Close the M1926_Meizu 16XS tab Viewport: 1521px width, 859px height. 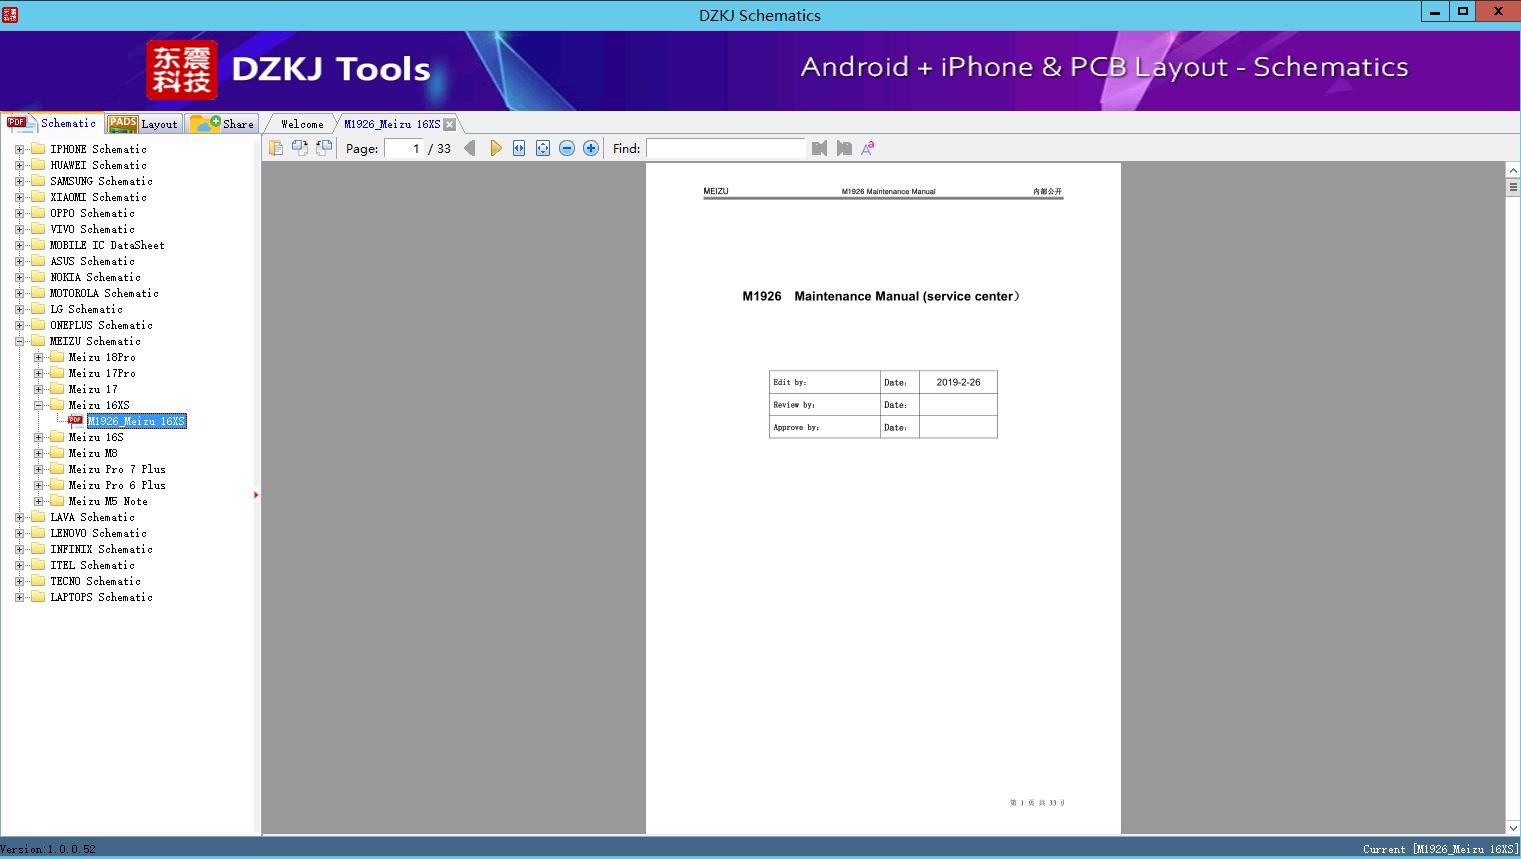[449, 124]
